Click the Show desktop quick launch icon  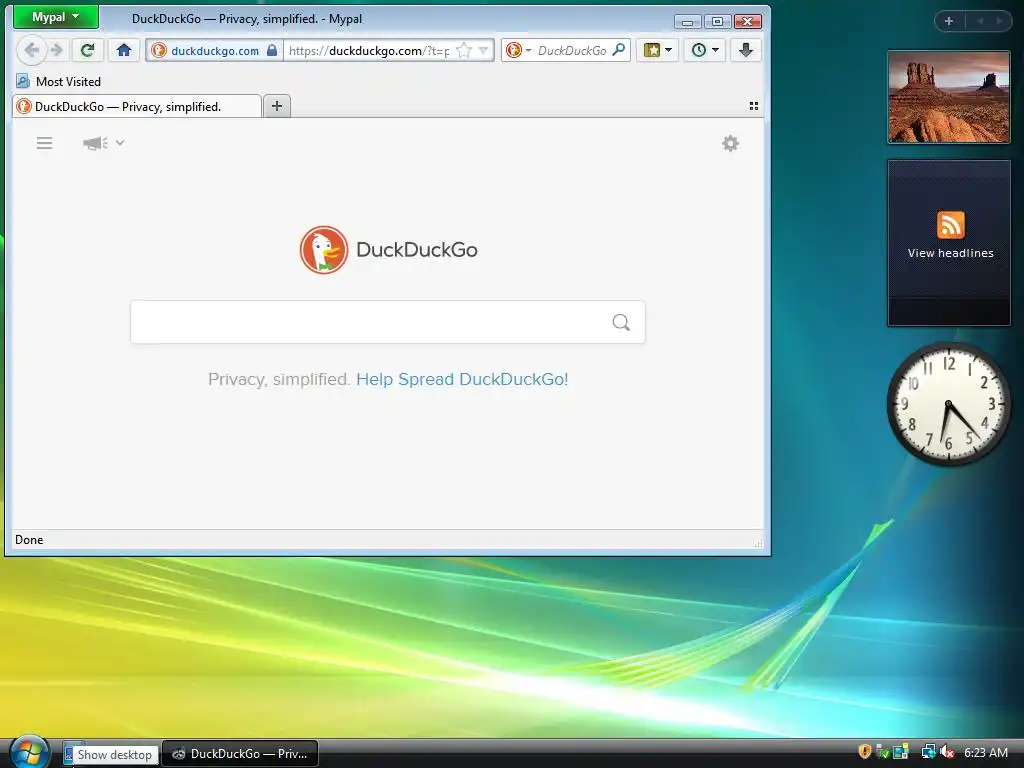pos(69,754)
